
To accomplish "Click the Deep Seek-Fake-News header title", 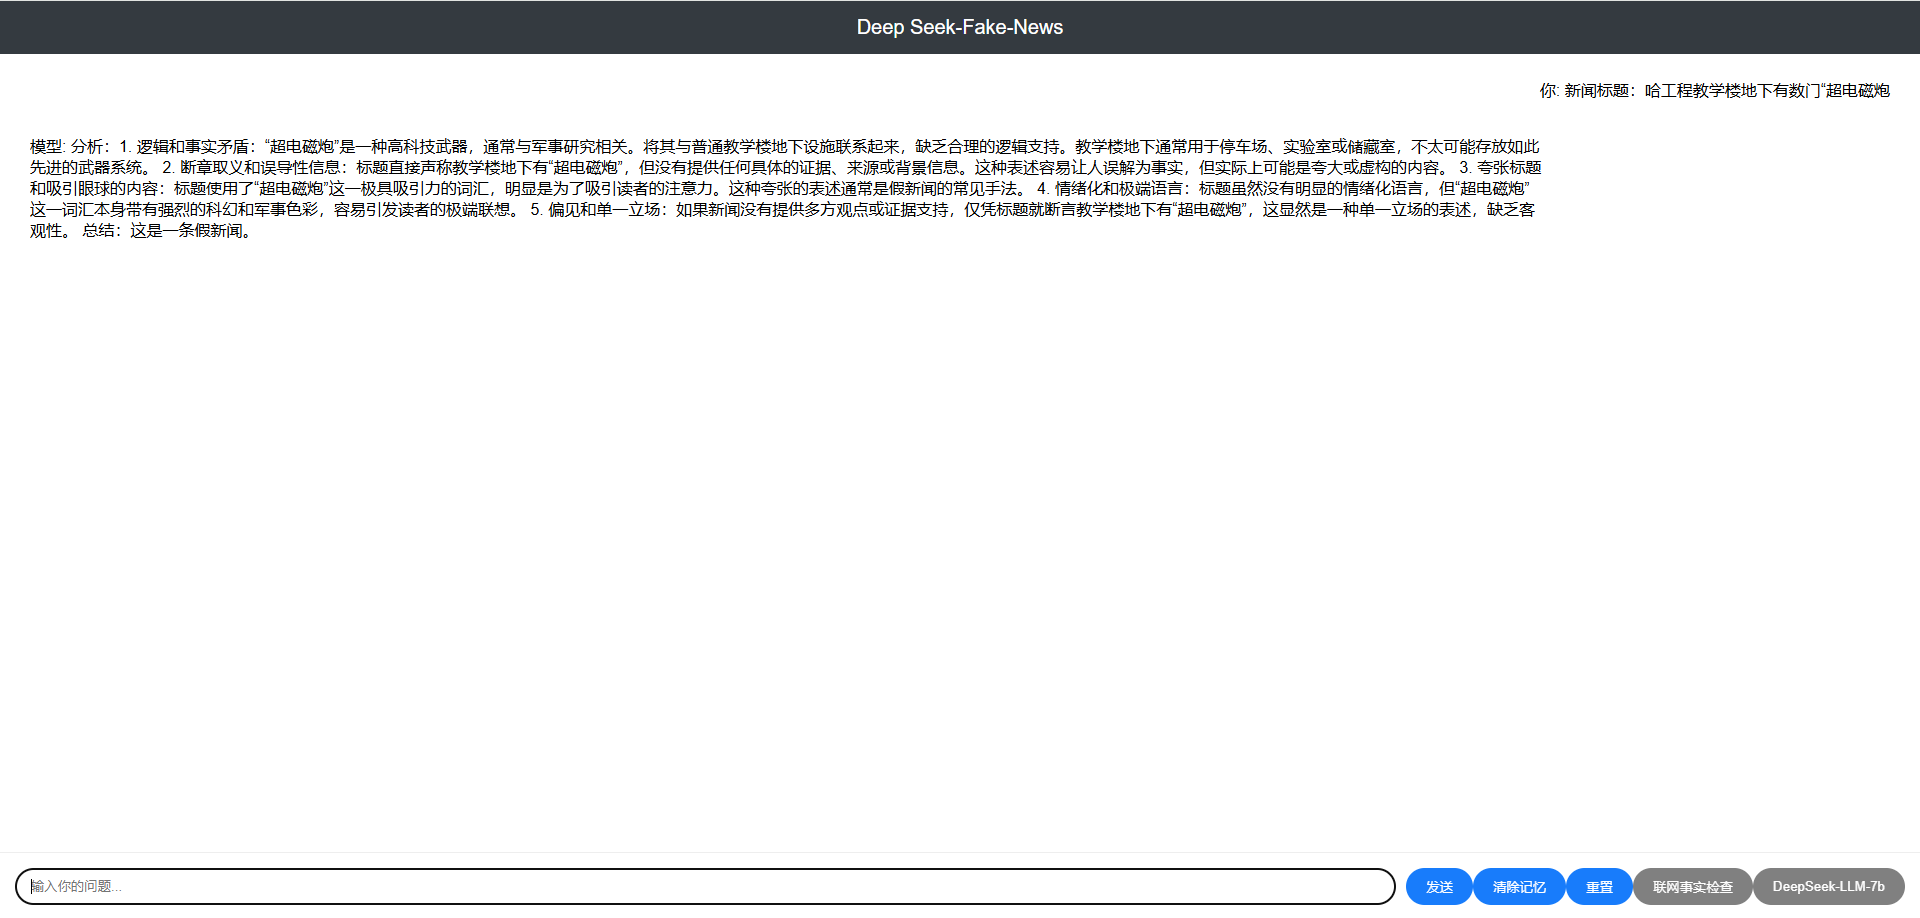I will (960, 27).
